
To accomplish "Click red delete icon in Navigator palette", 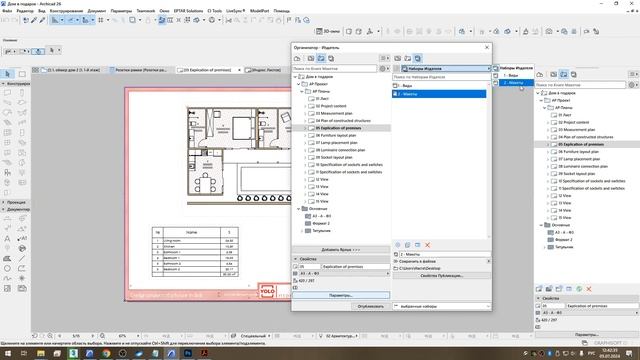I will click(x=589, y=289).
